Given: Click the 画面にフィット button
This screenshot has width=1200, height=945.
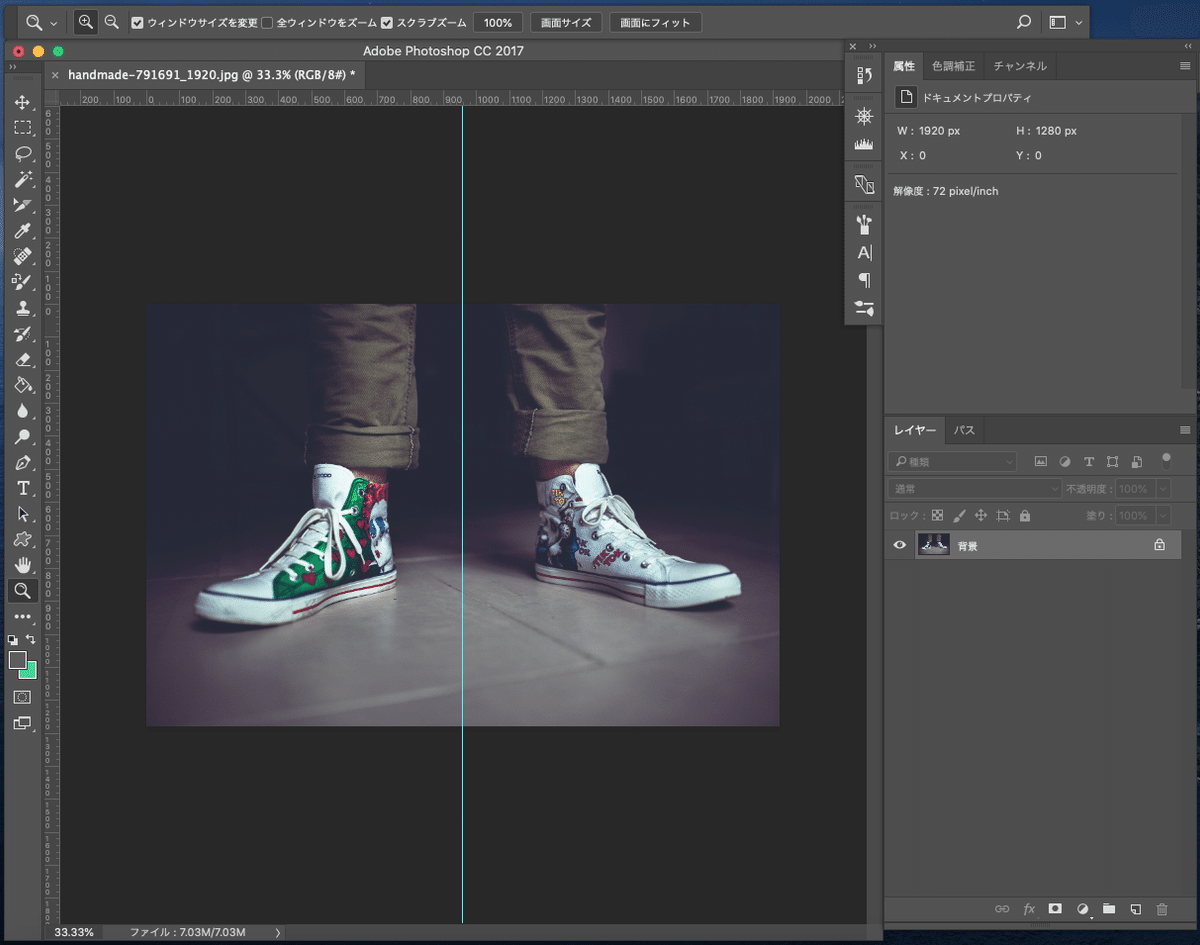Looking at the screenshot, I should click(x=655, y=22).
